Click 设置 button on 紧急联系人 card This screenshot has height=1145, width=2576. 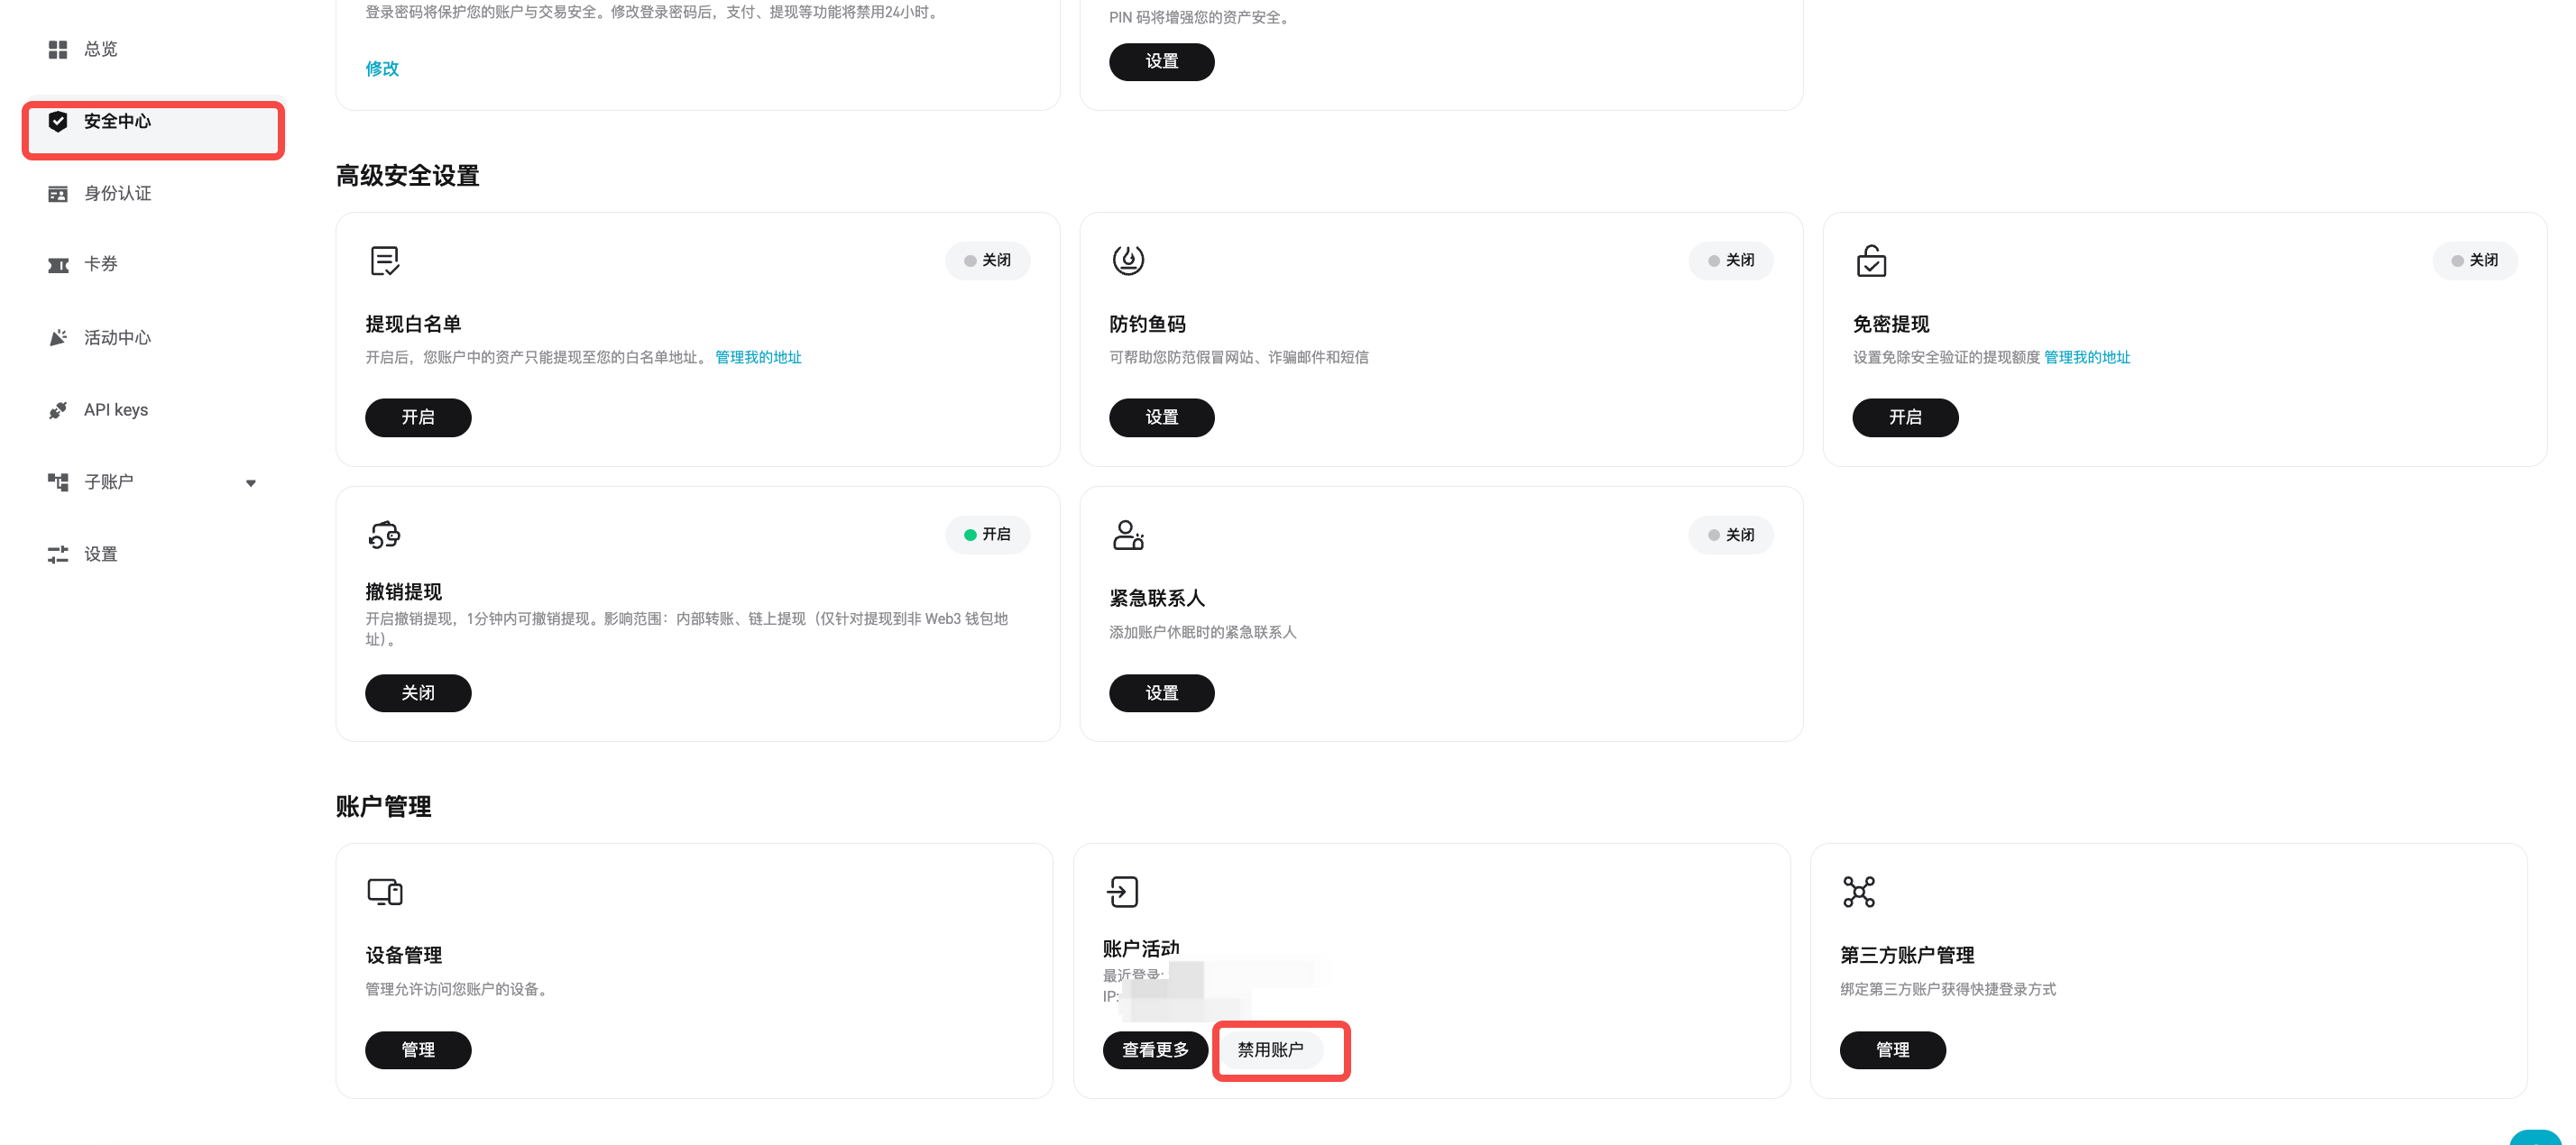click(x=1162, y=692)
